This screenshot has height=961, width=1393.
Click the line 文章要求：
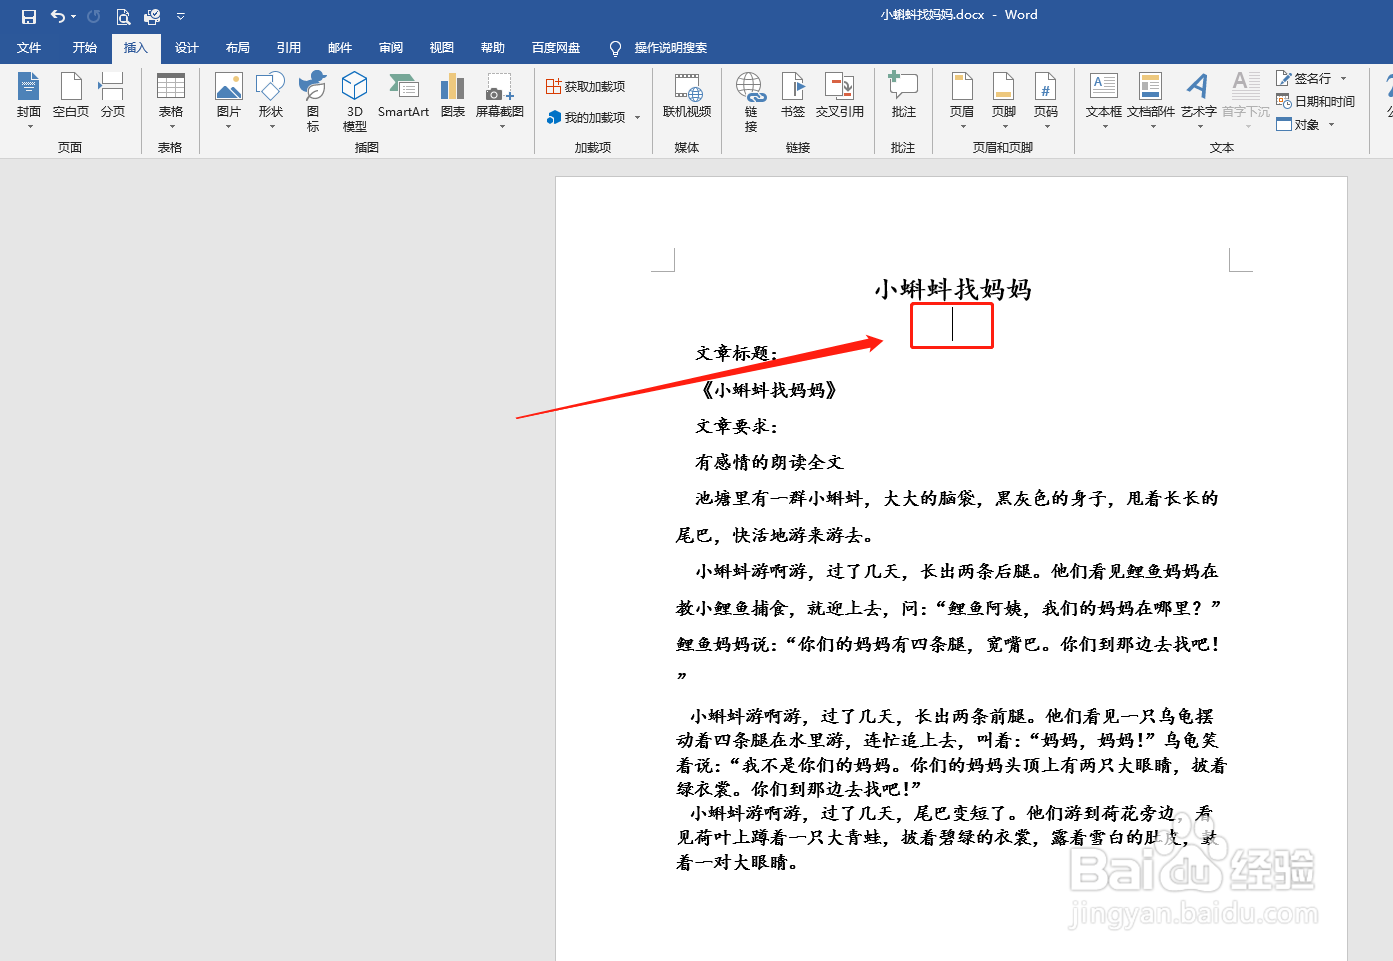(737, 426)
